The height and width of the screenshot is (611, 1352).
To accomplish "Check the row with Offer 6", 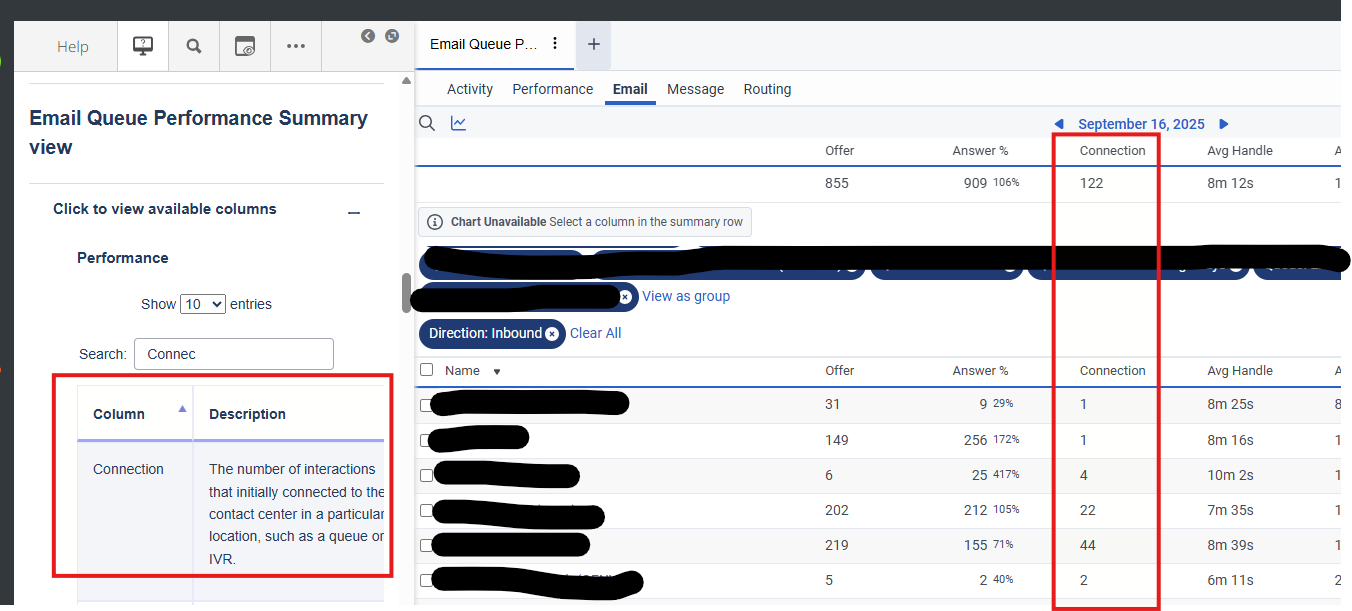I will point(427,475).
